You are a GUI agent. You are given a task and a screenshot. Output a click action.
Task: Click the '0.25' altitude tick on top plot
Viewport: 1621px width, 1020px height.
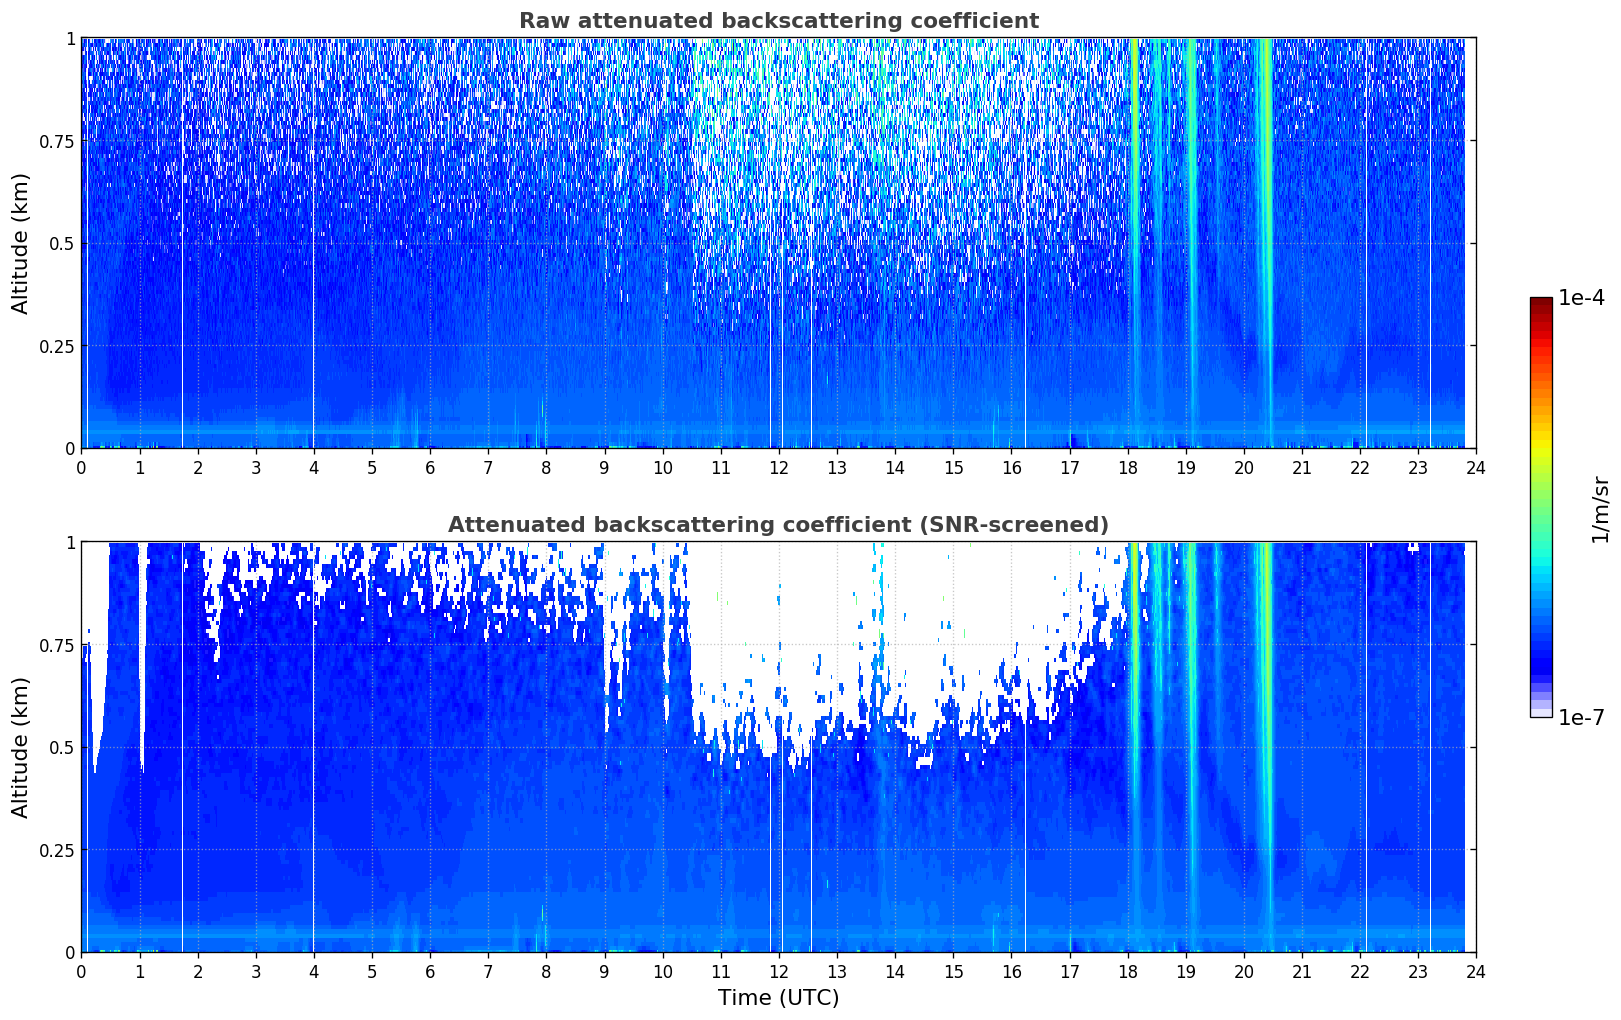[56, 346]
